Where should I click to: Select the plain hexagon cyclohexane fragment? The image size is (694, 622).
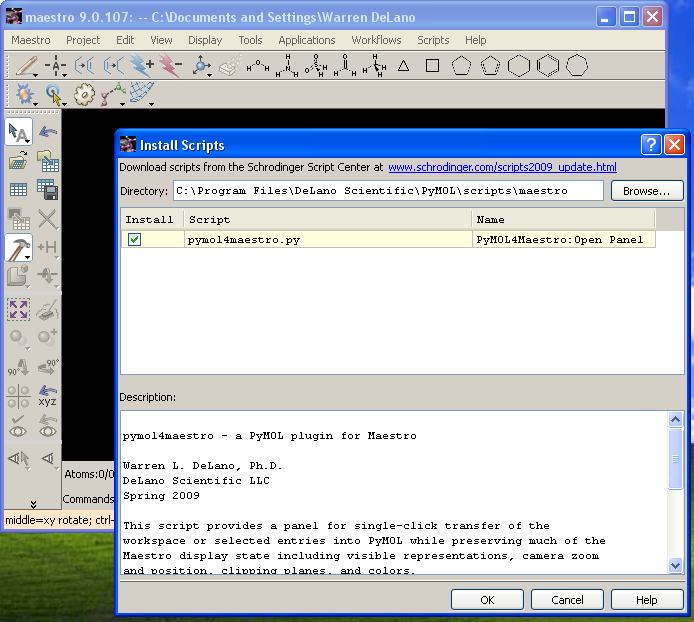(519, 66)
